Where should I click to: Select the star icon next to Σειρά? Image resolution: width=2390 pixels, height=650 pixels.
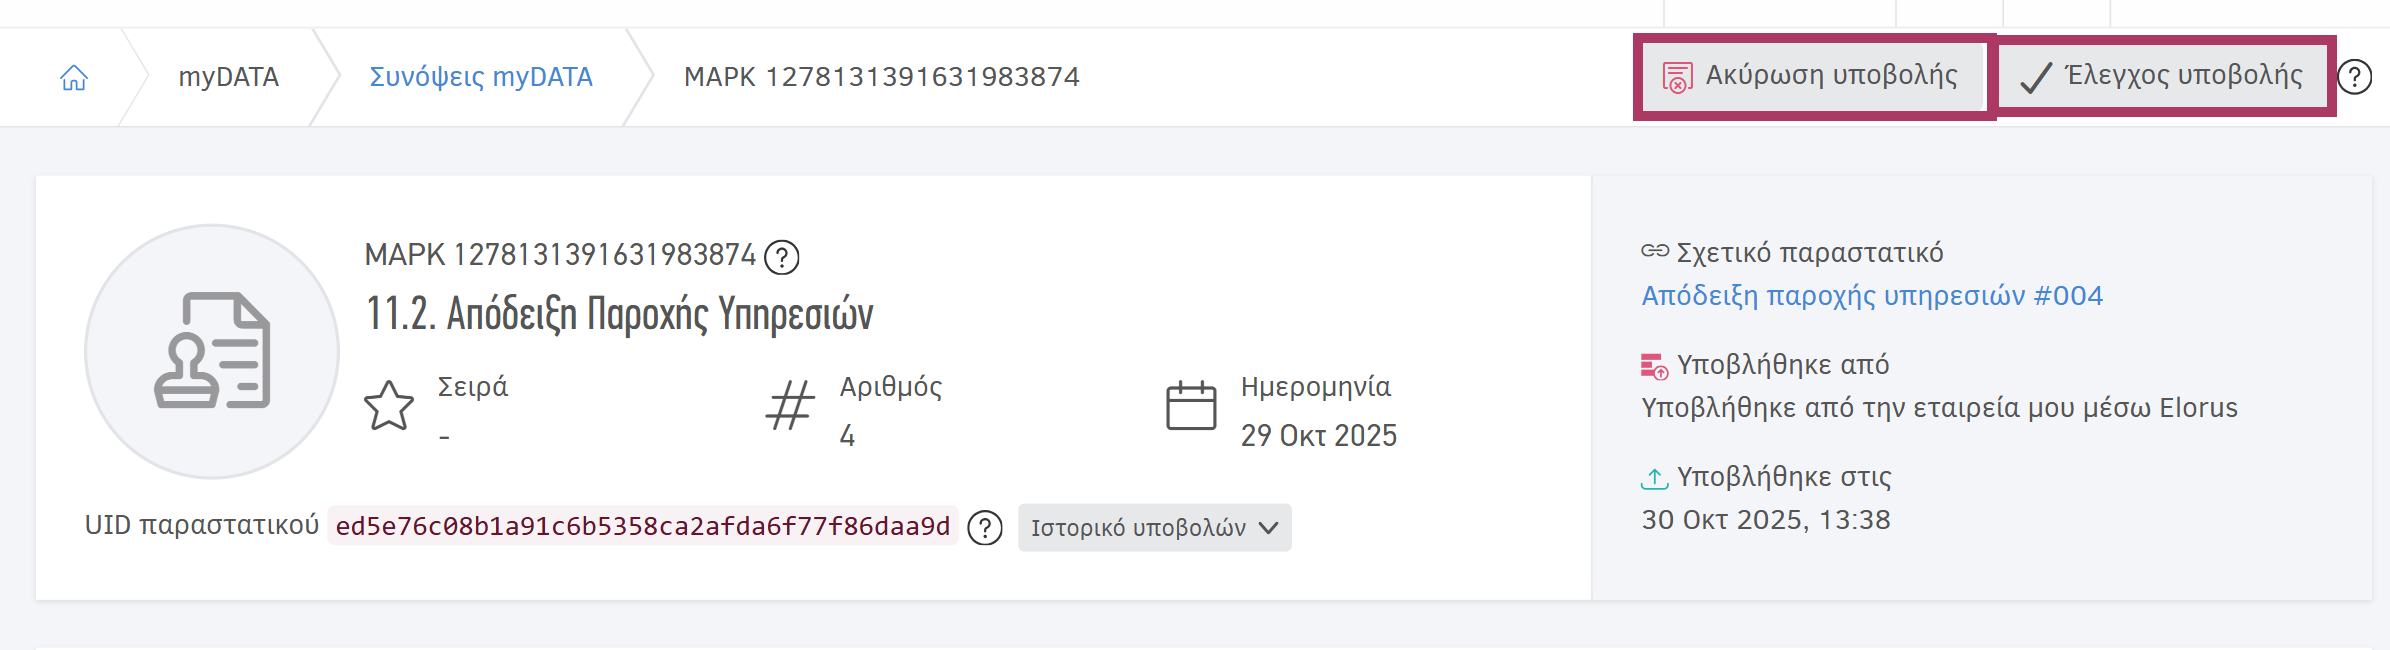391,406
